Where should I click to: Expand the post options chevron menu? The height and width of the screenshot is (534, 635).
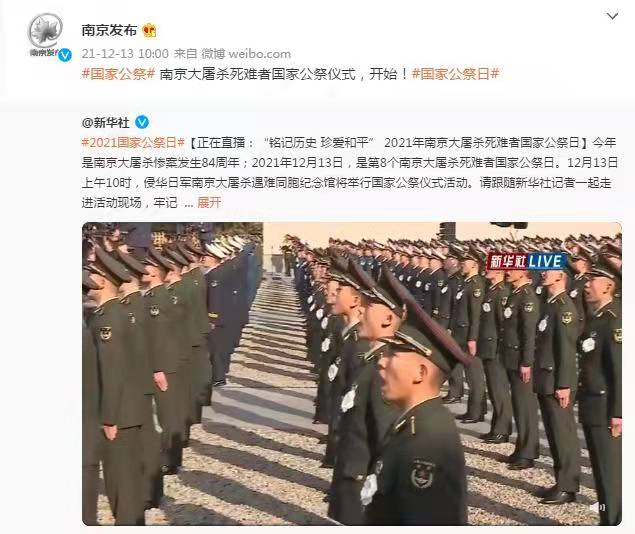click(612, 16)
